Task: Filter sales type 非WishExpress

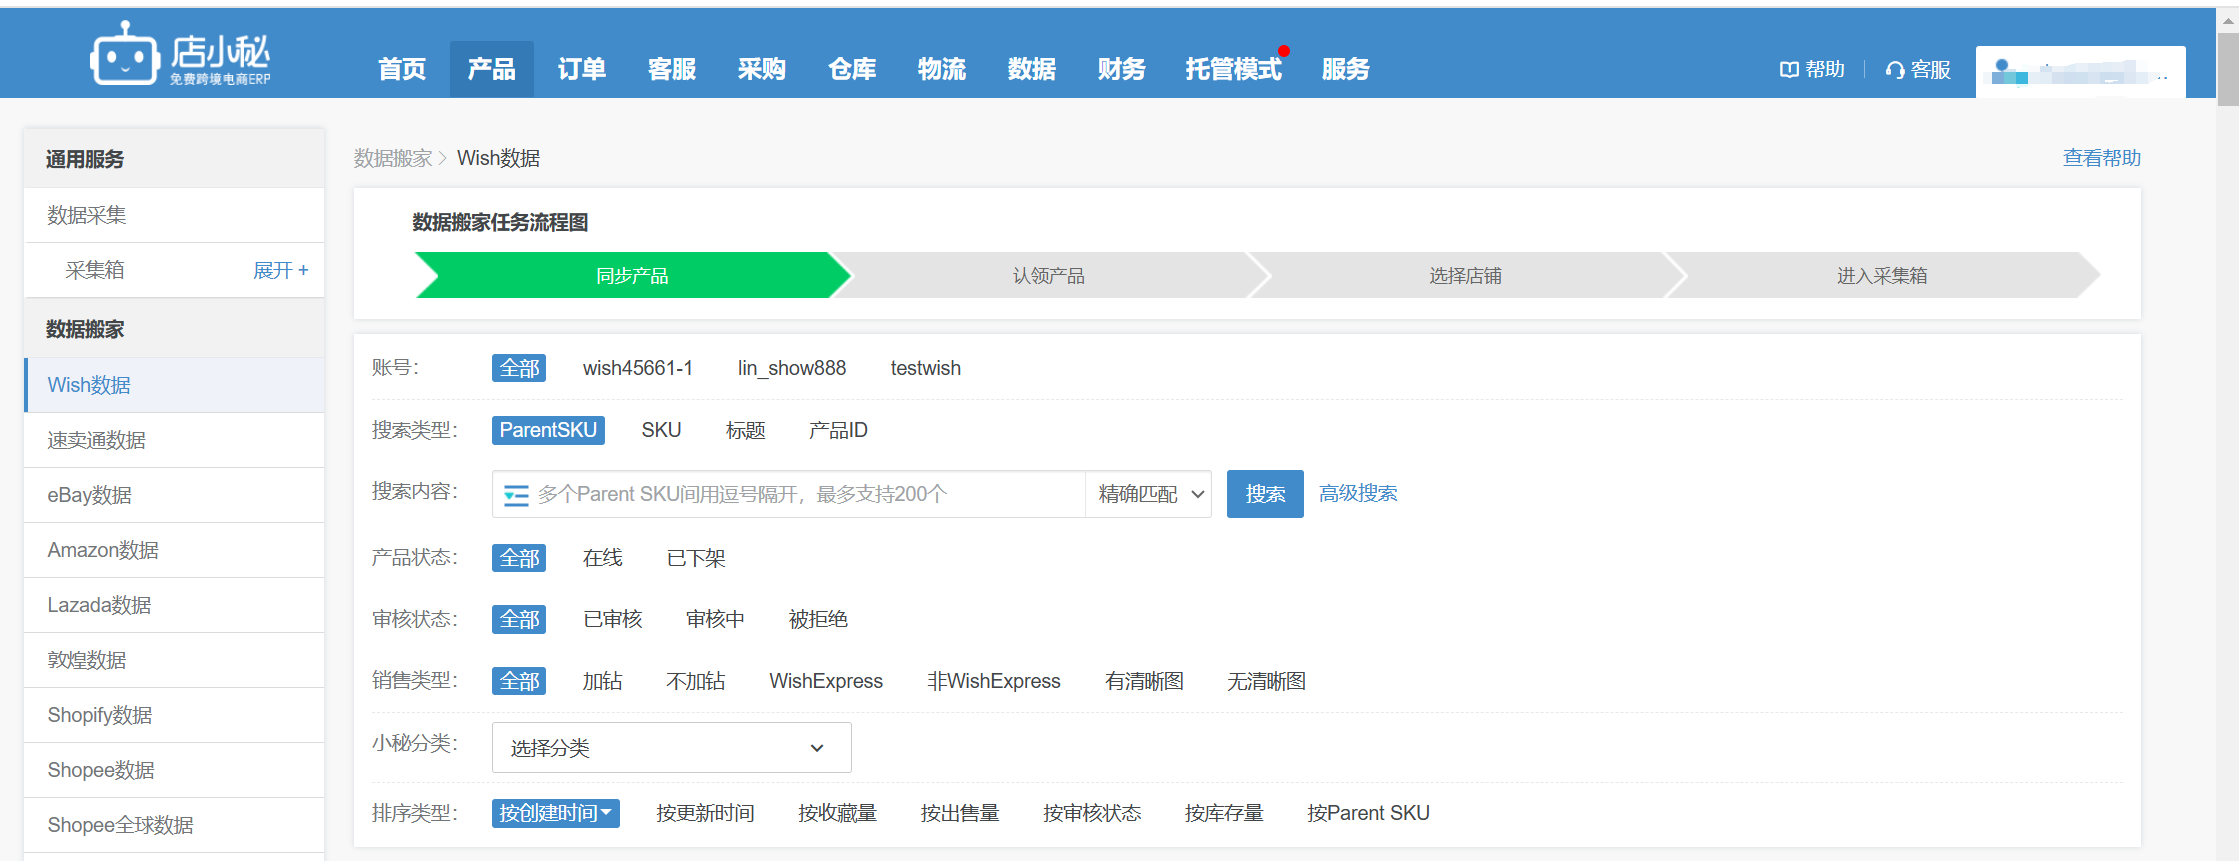Action: [x=994, y=681]
